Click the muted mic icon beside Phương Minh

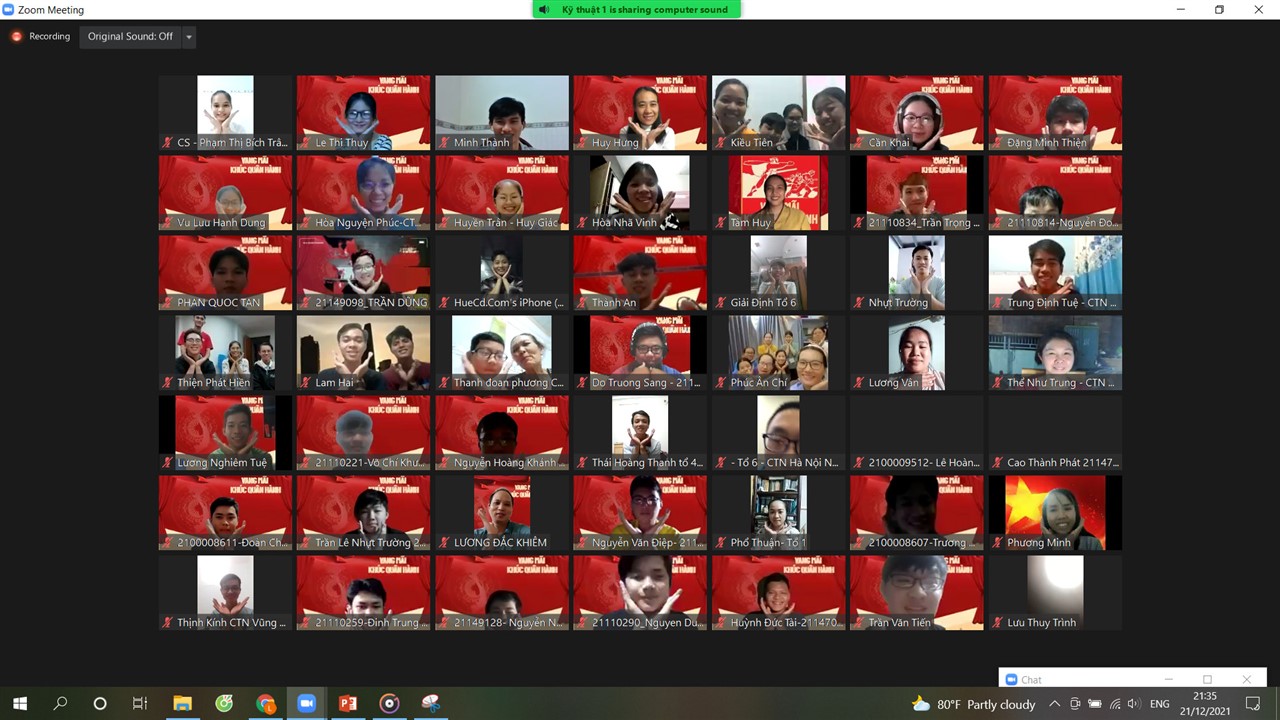pos(998,543)
